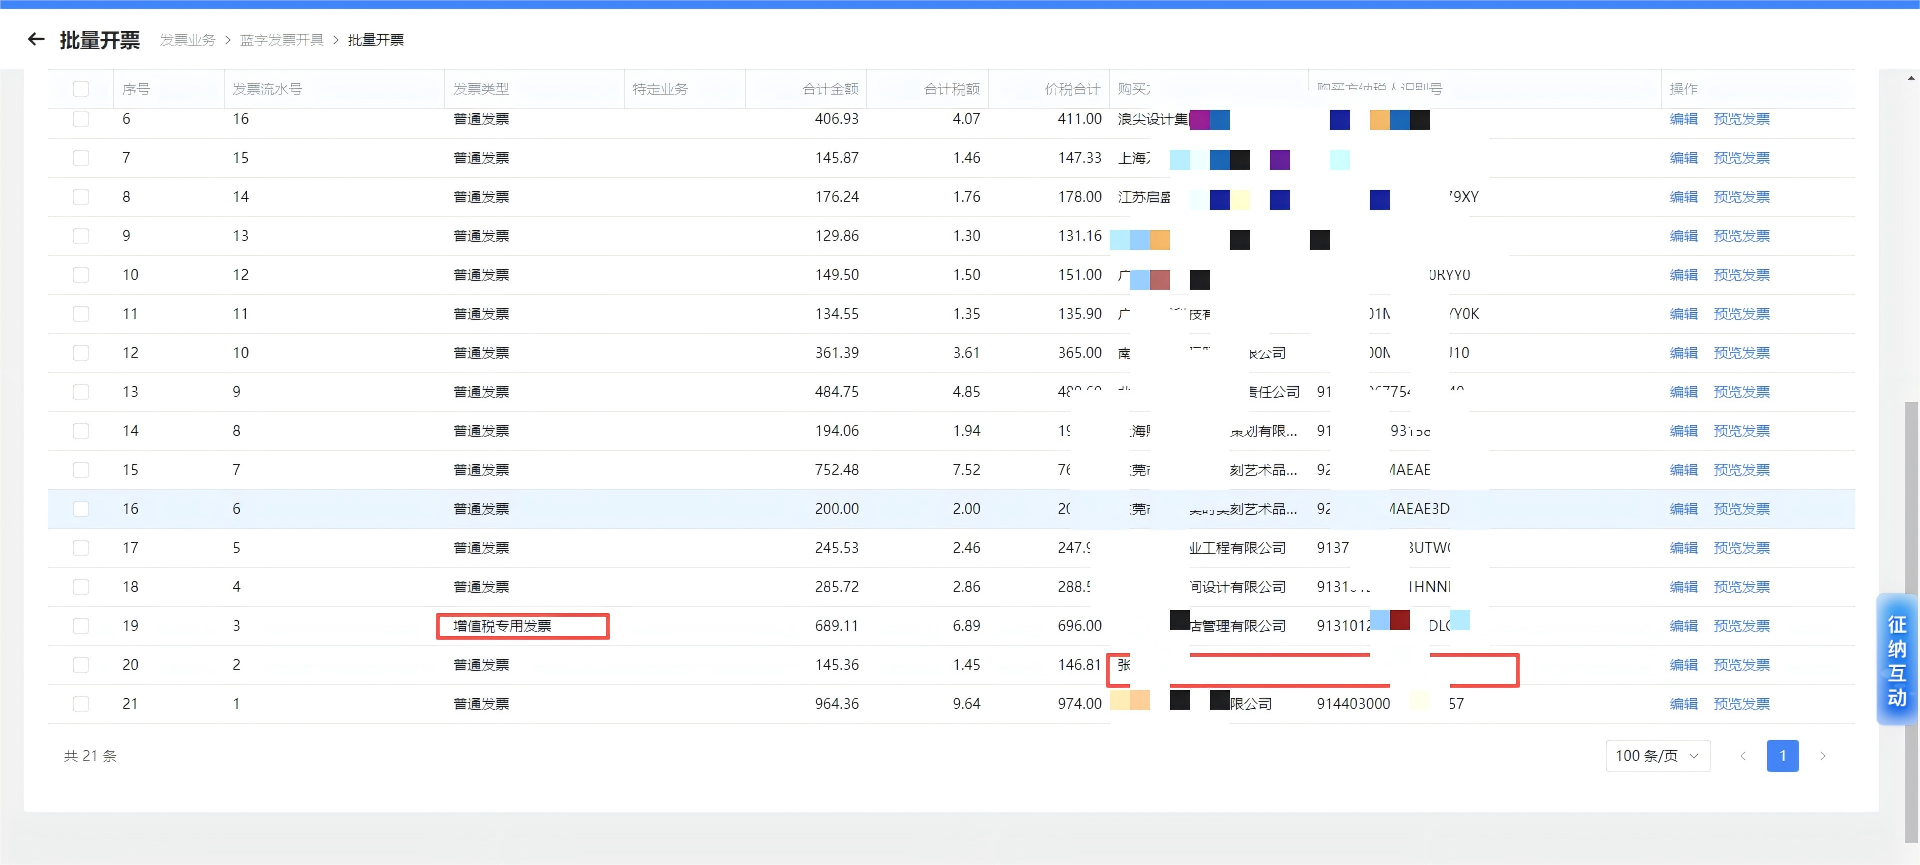Navigate to 蓝字发票开具 breadcrumb
The width and height of the screenshot is (1920, 865).
pyautogui.click(x=282, y=40)
